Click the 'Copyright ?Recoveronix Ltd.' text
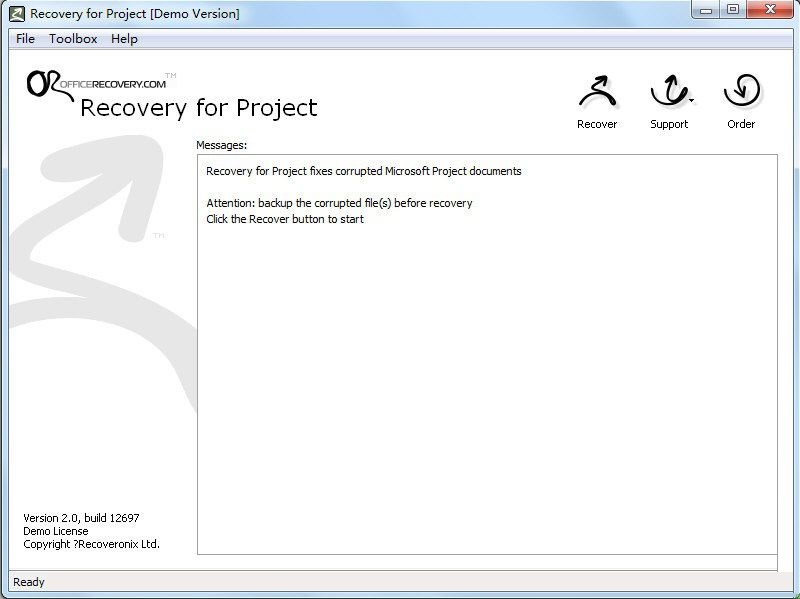The height and width of the screenshot is (599, 800). tap(91, 544)
